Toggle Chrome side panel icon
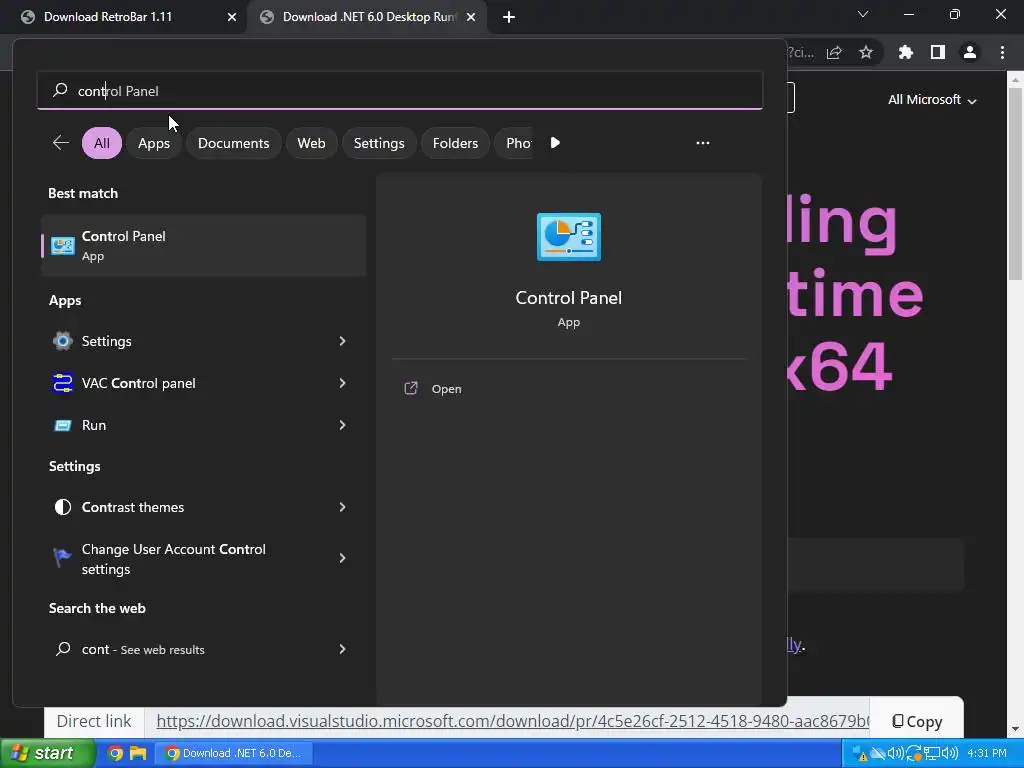The height and width of the screenshot is (768, 1024). 938,52
